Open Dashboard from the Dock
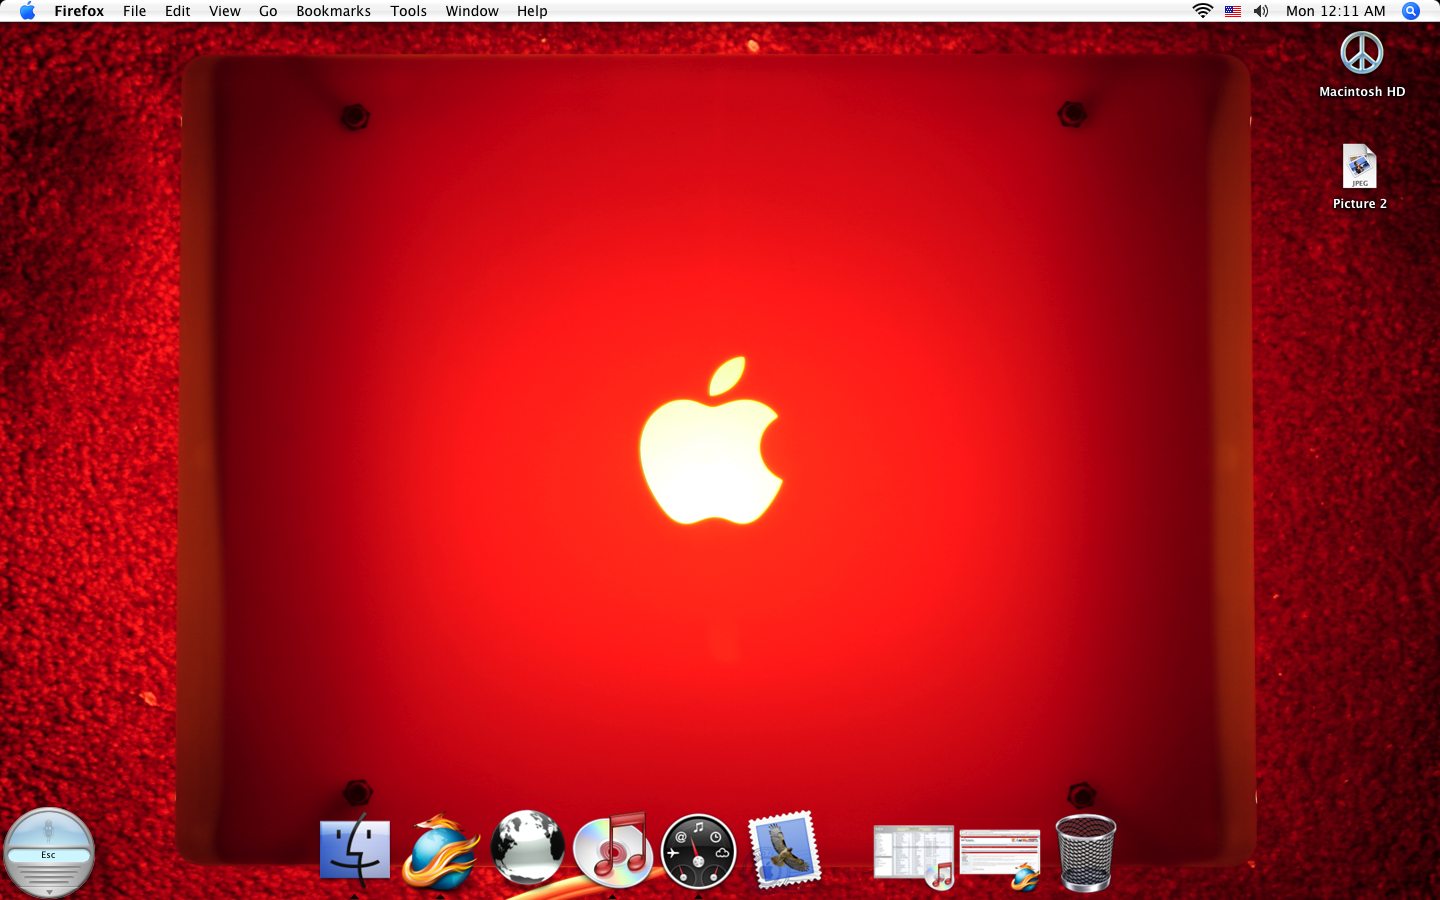Viewport: 1440px width, 900px height. [698, 852]
